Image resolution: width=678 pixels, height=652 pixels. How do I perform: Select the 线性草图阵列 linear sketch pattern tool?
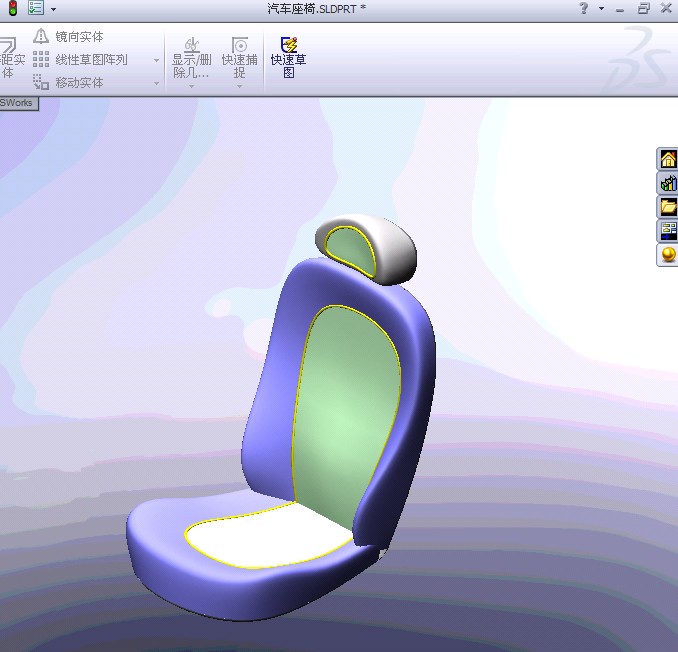(80, 60)
